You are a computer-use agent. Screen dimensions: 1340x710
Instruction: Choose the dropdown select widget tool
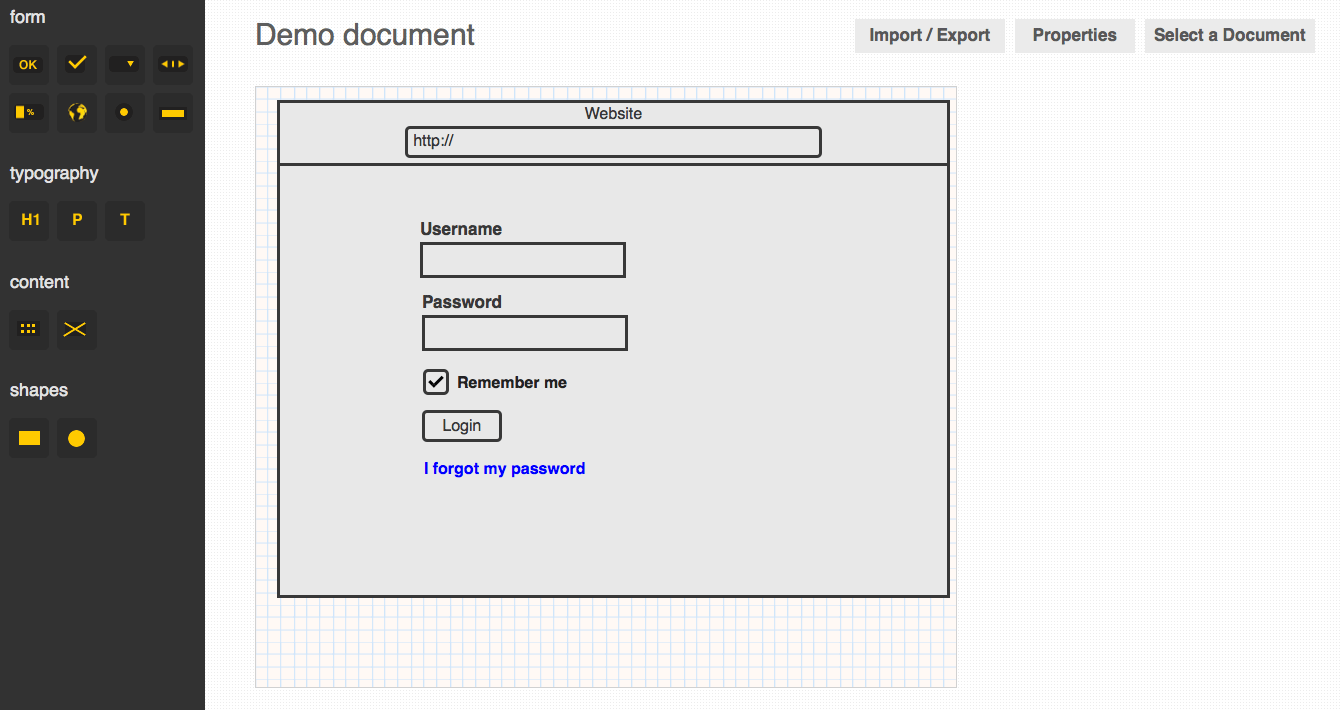[125, 65]
